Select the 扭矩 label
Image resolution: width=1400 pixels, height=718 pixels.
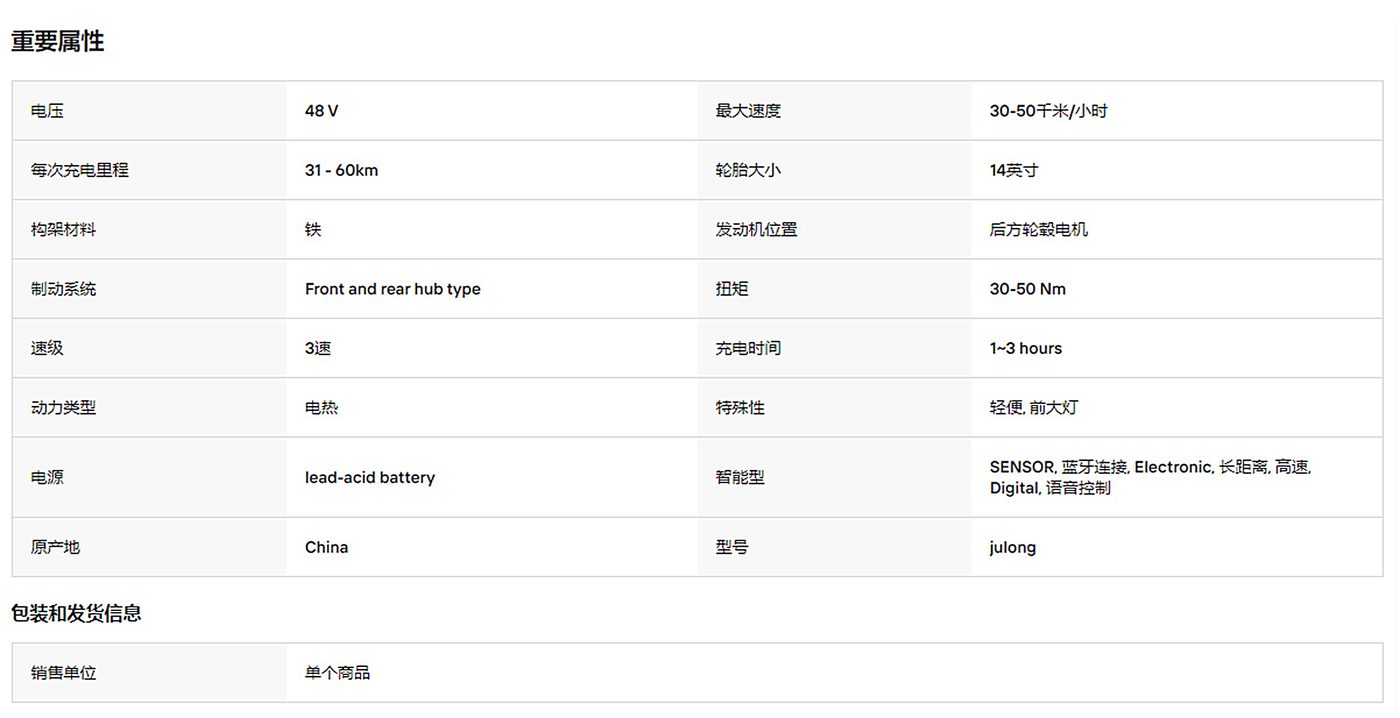pyautogui.click(x=732, y=289)
